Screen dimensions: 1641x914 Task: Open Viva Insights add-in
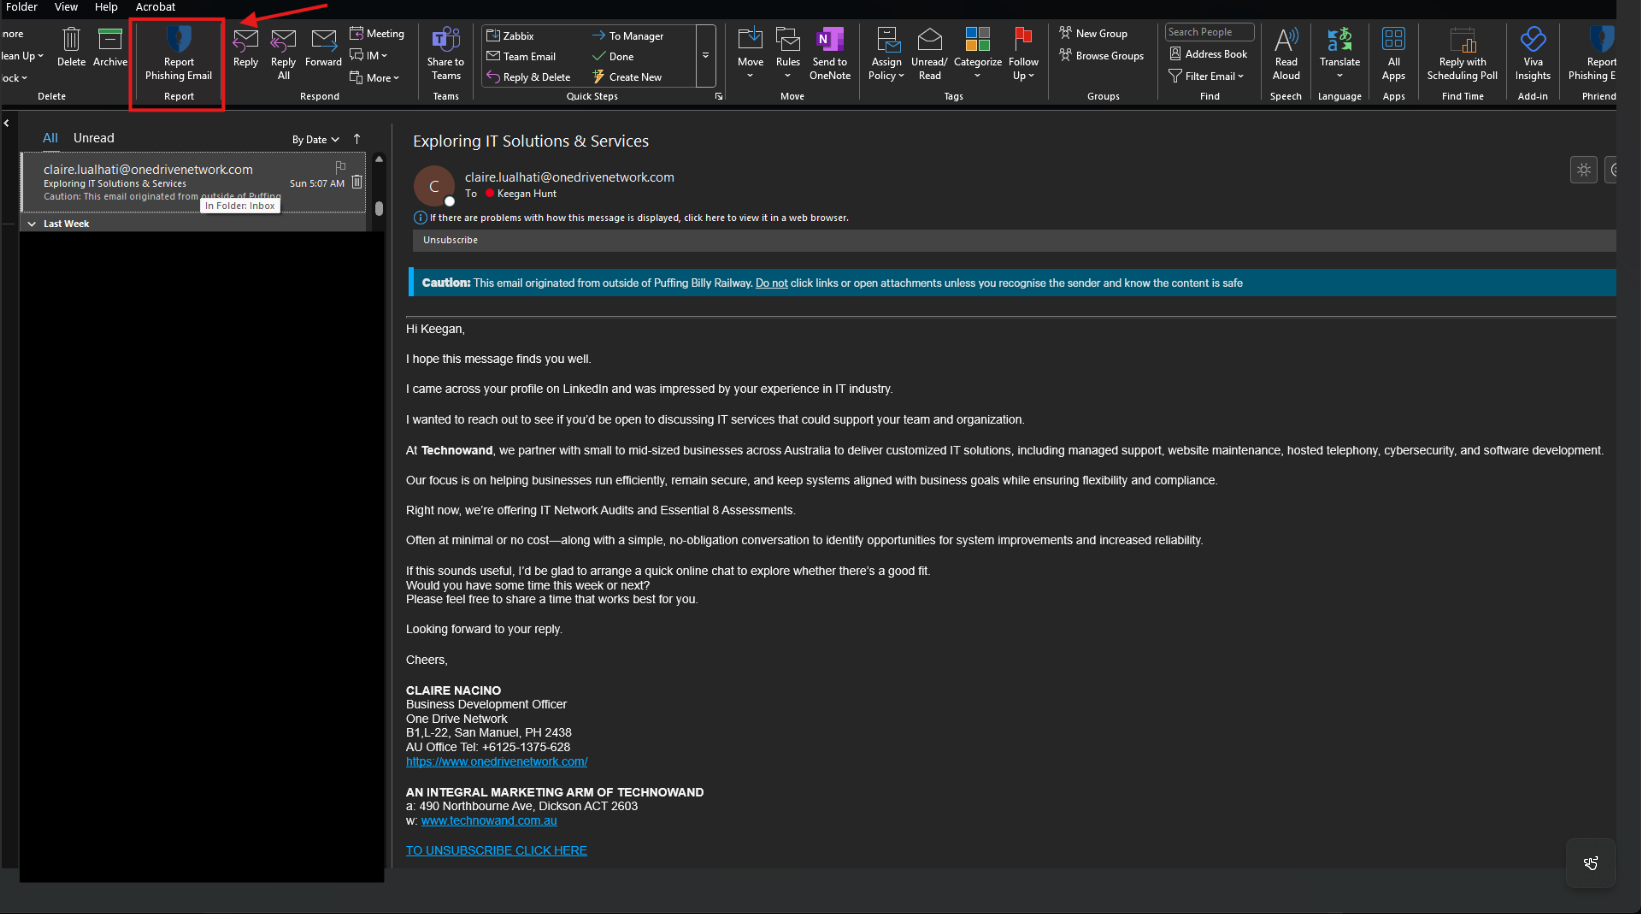[1532, 40]
